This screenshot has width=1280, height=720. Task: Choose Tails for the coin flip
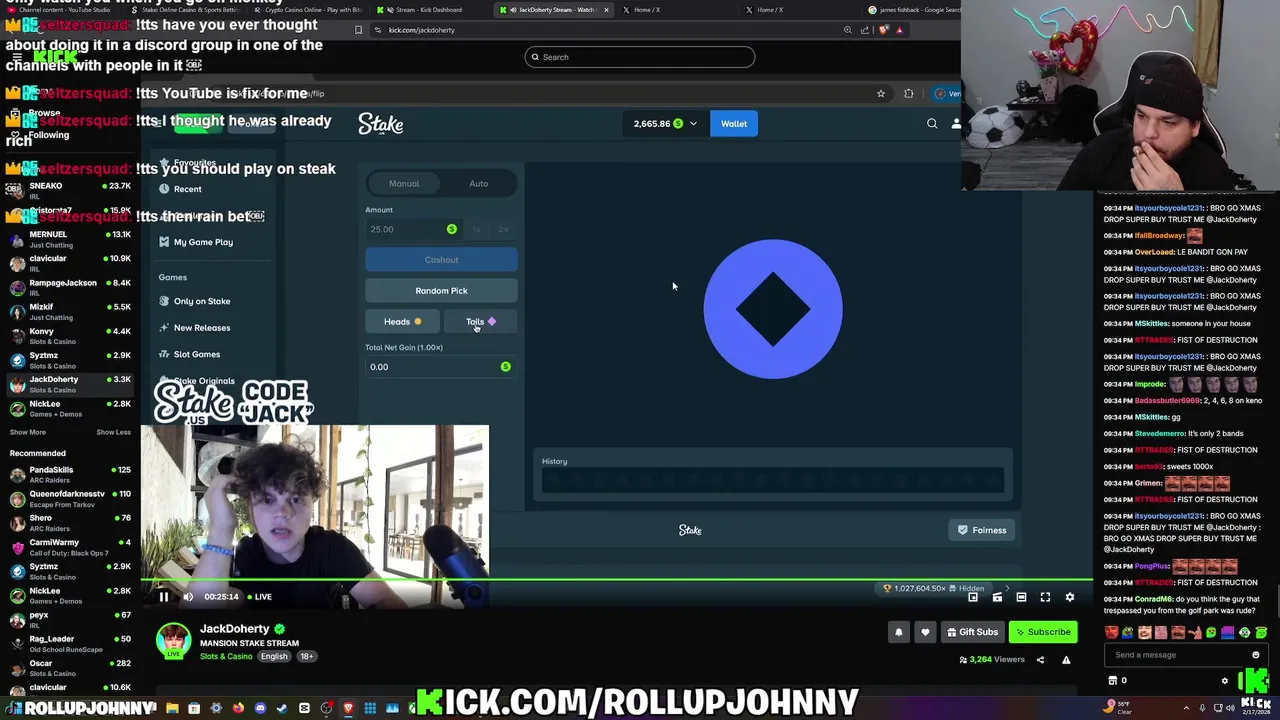click(x=481, y=322)
